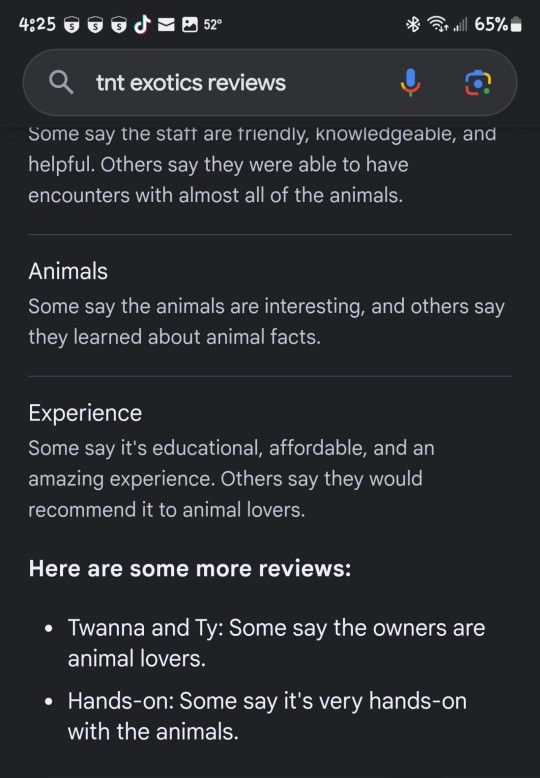Tap the cellular signal strength icon
Image resolution: width=540 pixels, height=778 pixels.
click(460, 24)
